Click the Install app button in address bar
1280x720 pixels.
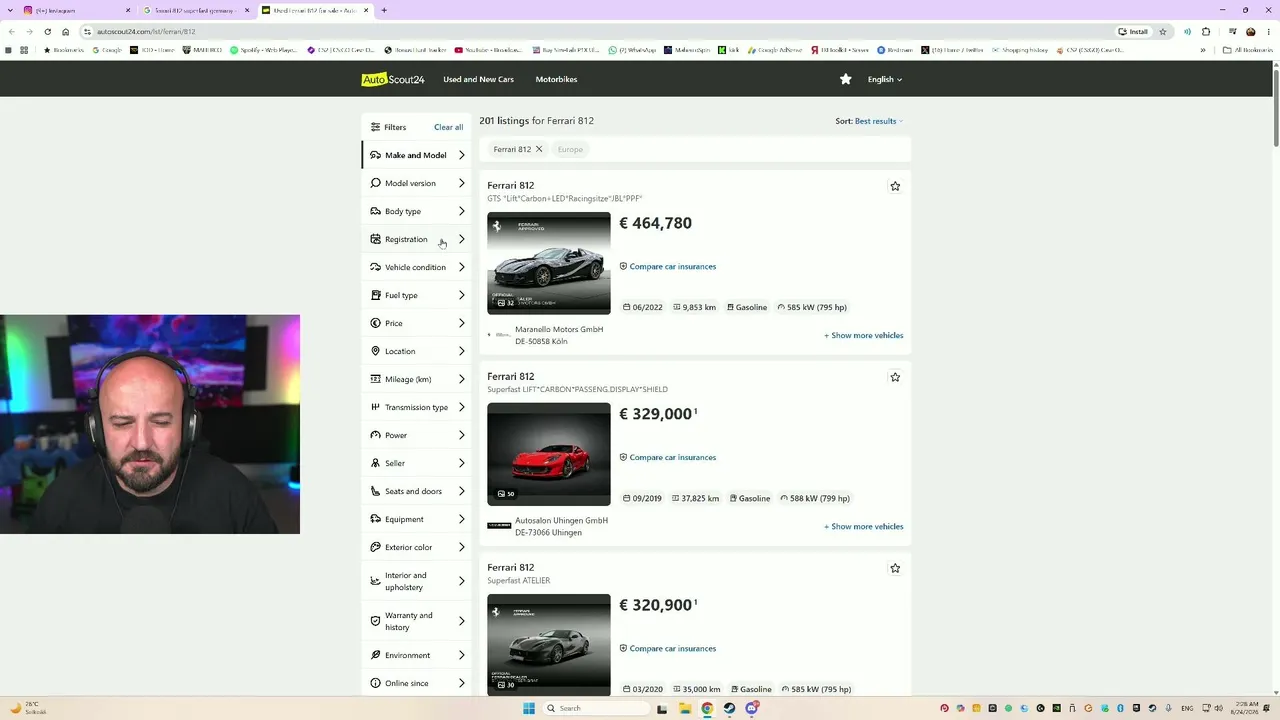click(x=1134, y=31)
